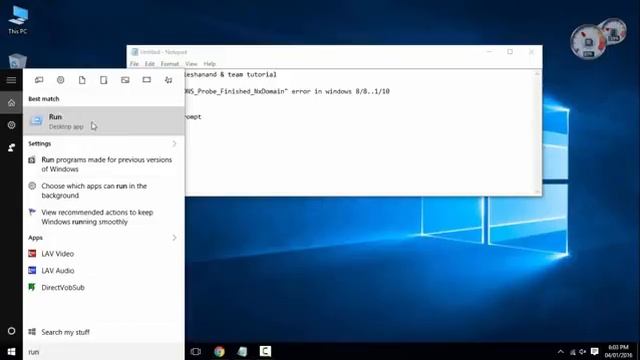The height and width of the screenshot is (360, 640).
Task: Expand the Apps results group arrow
Action: [x=174, y=238]
